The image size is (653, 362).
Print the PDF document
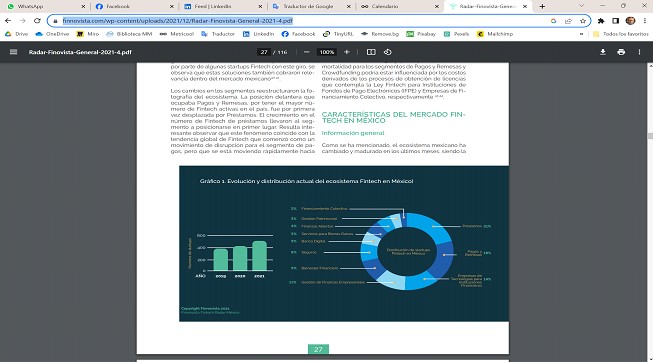point(621,52)
